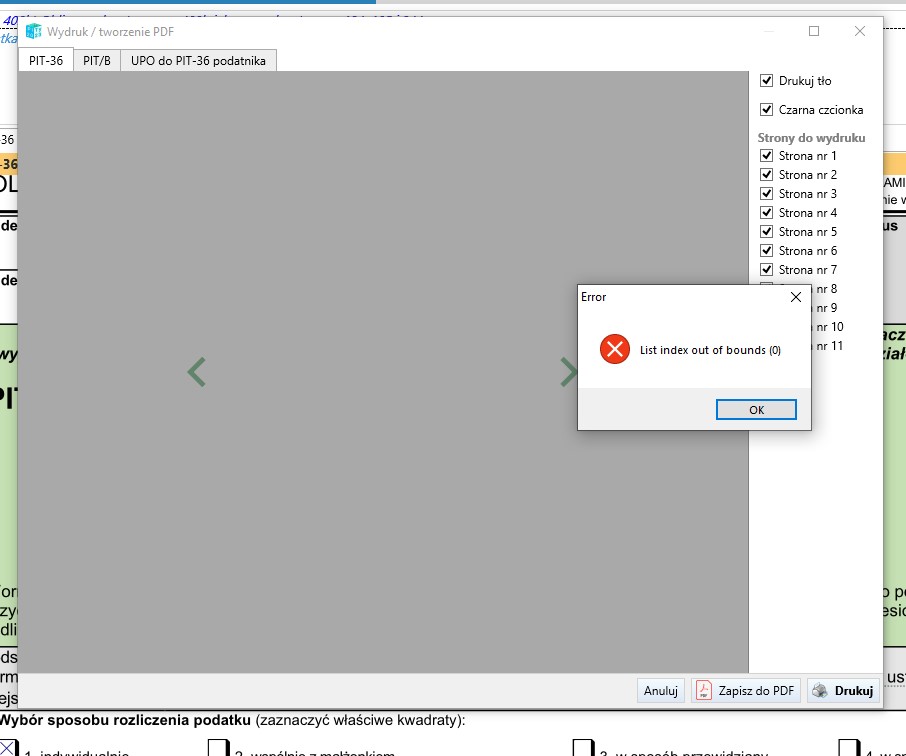Click the red error icon
Screen dimensions: 906x756
click(614, 349)
